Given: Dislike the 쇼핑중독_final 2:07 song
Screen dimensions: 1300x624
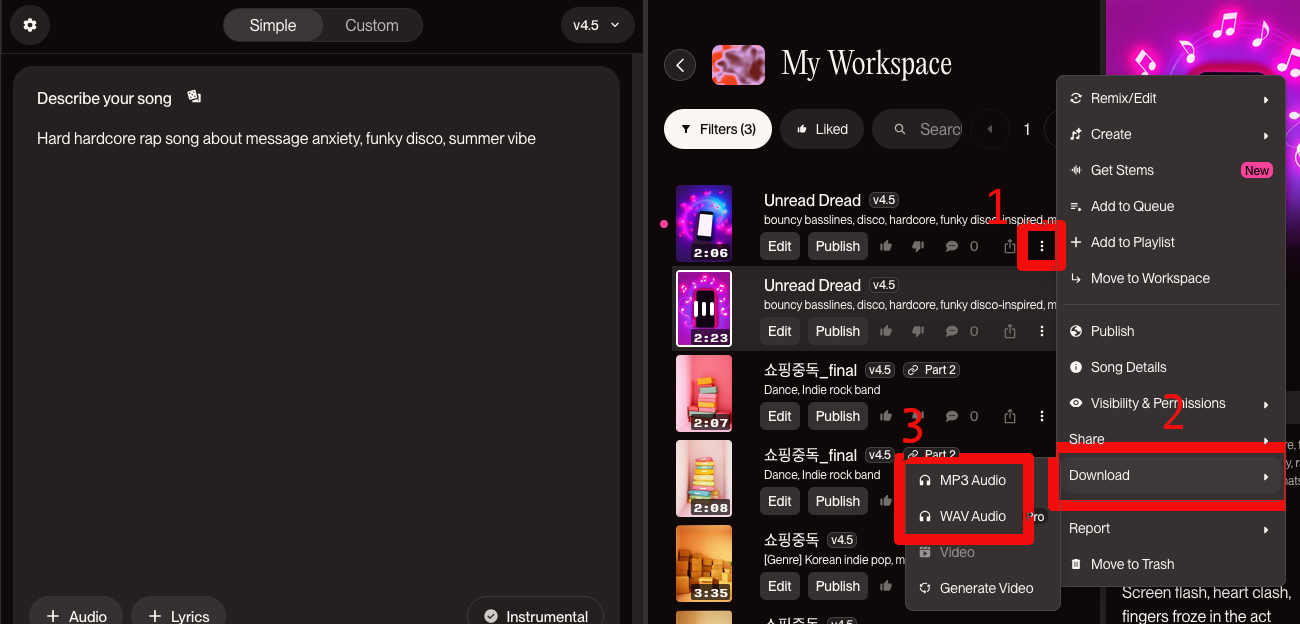Looking at the screenshot, I should pos(918,416).
